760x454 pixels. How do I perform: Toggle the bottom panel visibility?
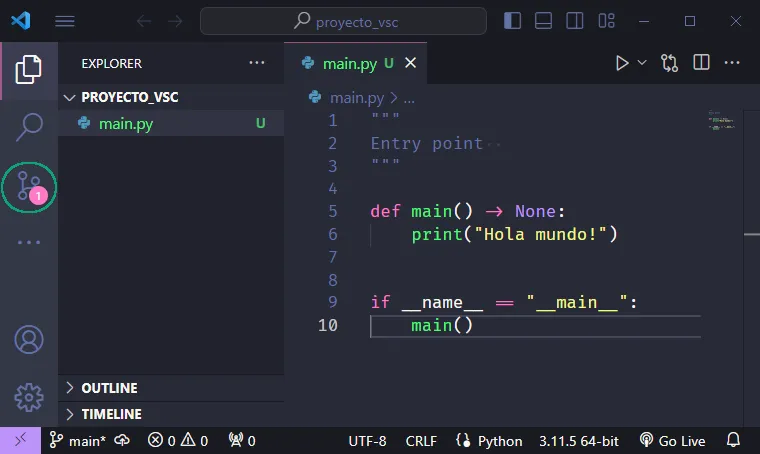543,21
